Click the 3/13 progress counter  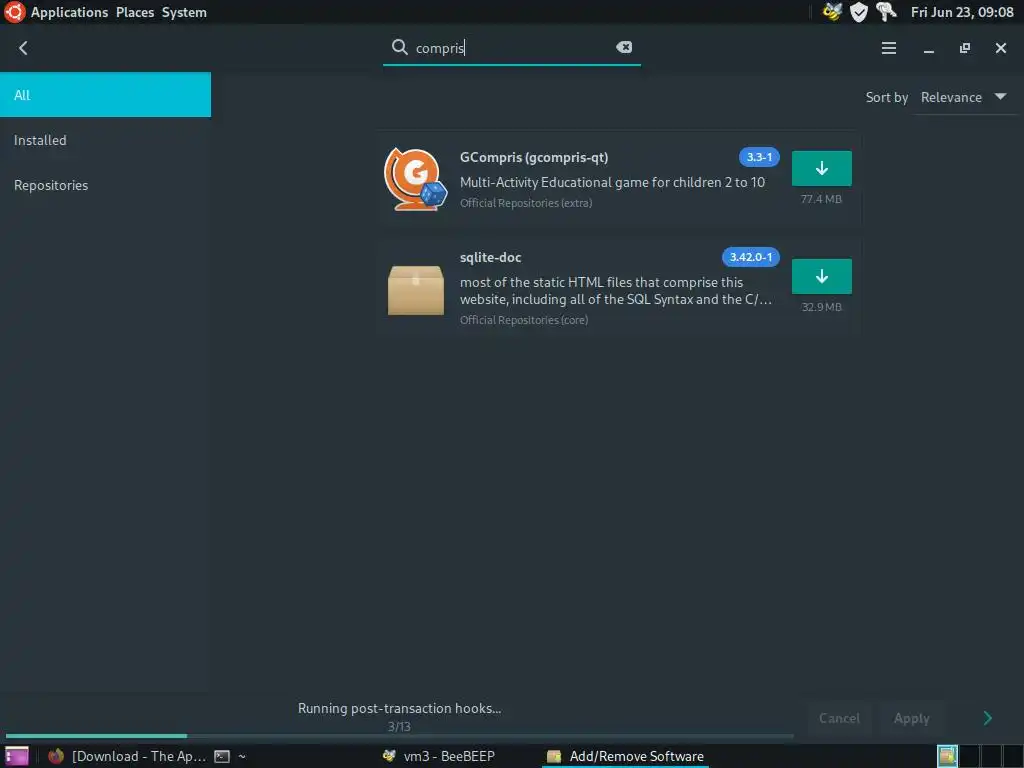399,726
